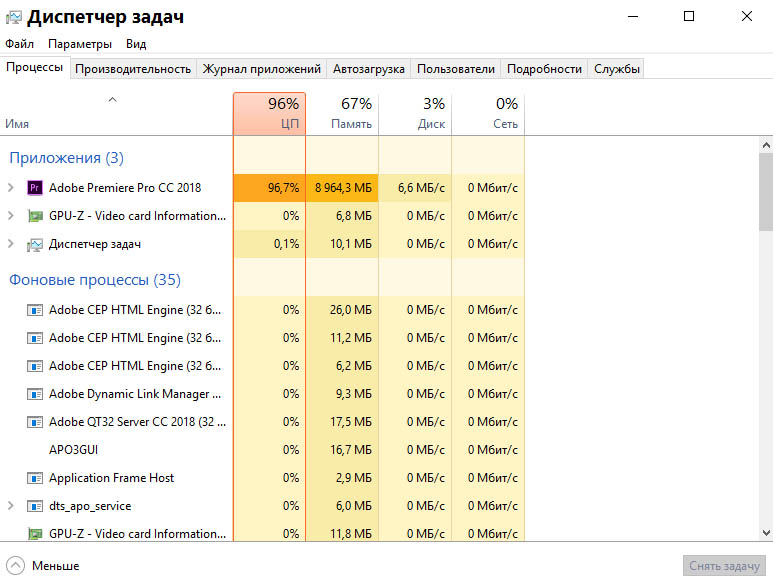773x582 pixels.
Task: Click the vertical scrollbar down arrow
Action: click(x=765, y=533)
